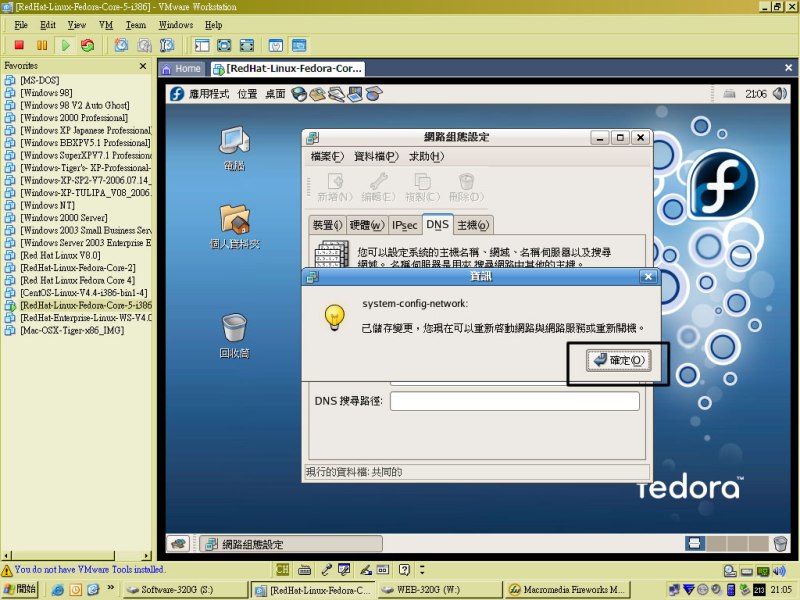Viewport: 800px width, 600px height.
Task: Click the Windows 開始 Start button
Action: click(x=19, y=589)
